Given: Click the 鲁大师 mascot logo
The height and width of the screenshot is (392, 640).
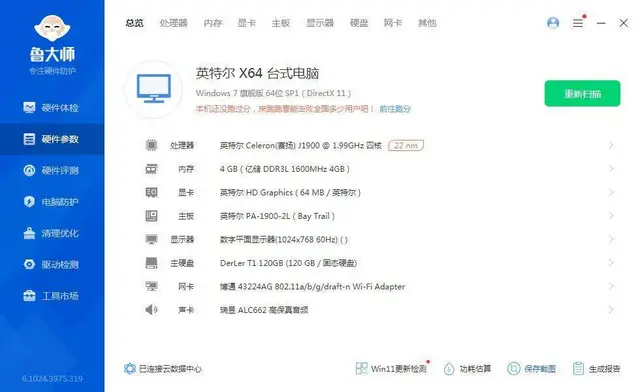Looking at the screenshot, I should tap(52, 29).
